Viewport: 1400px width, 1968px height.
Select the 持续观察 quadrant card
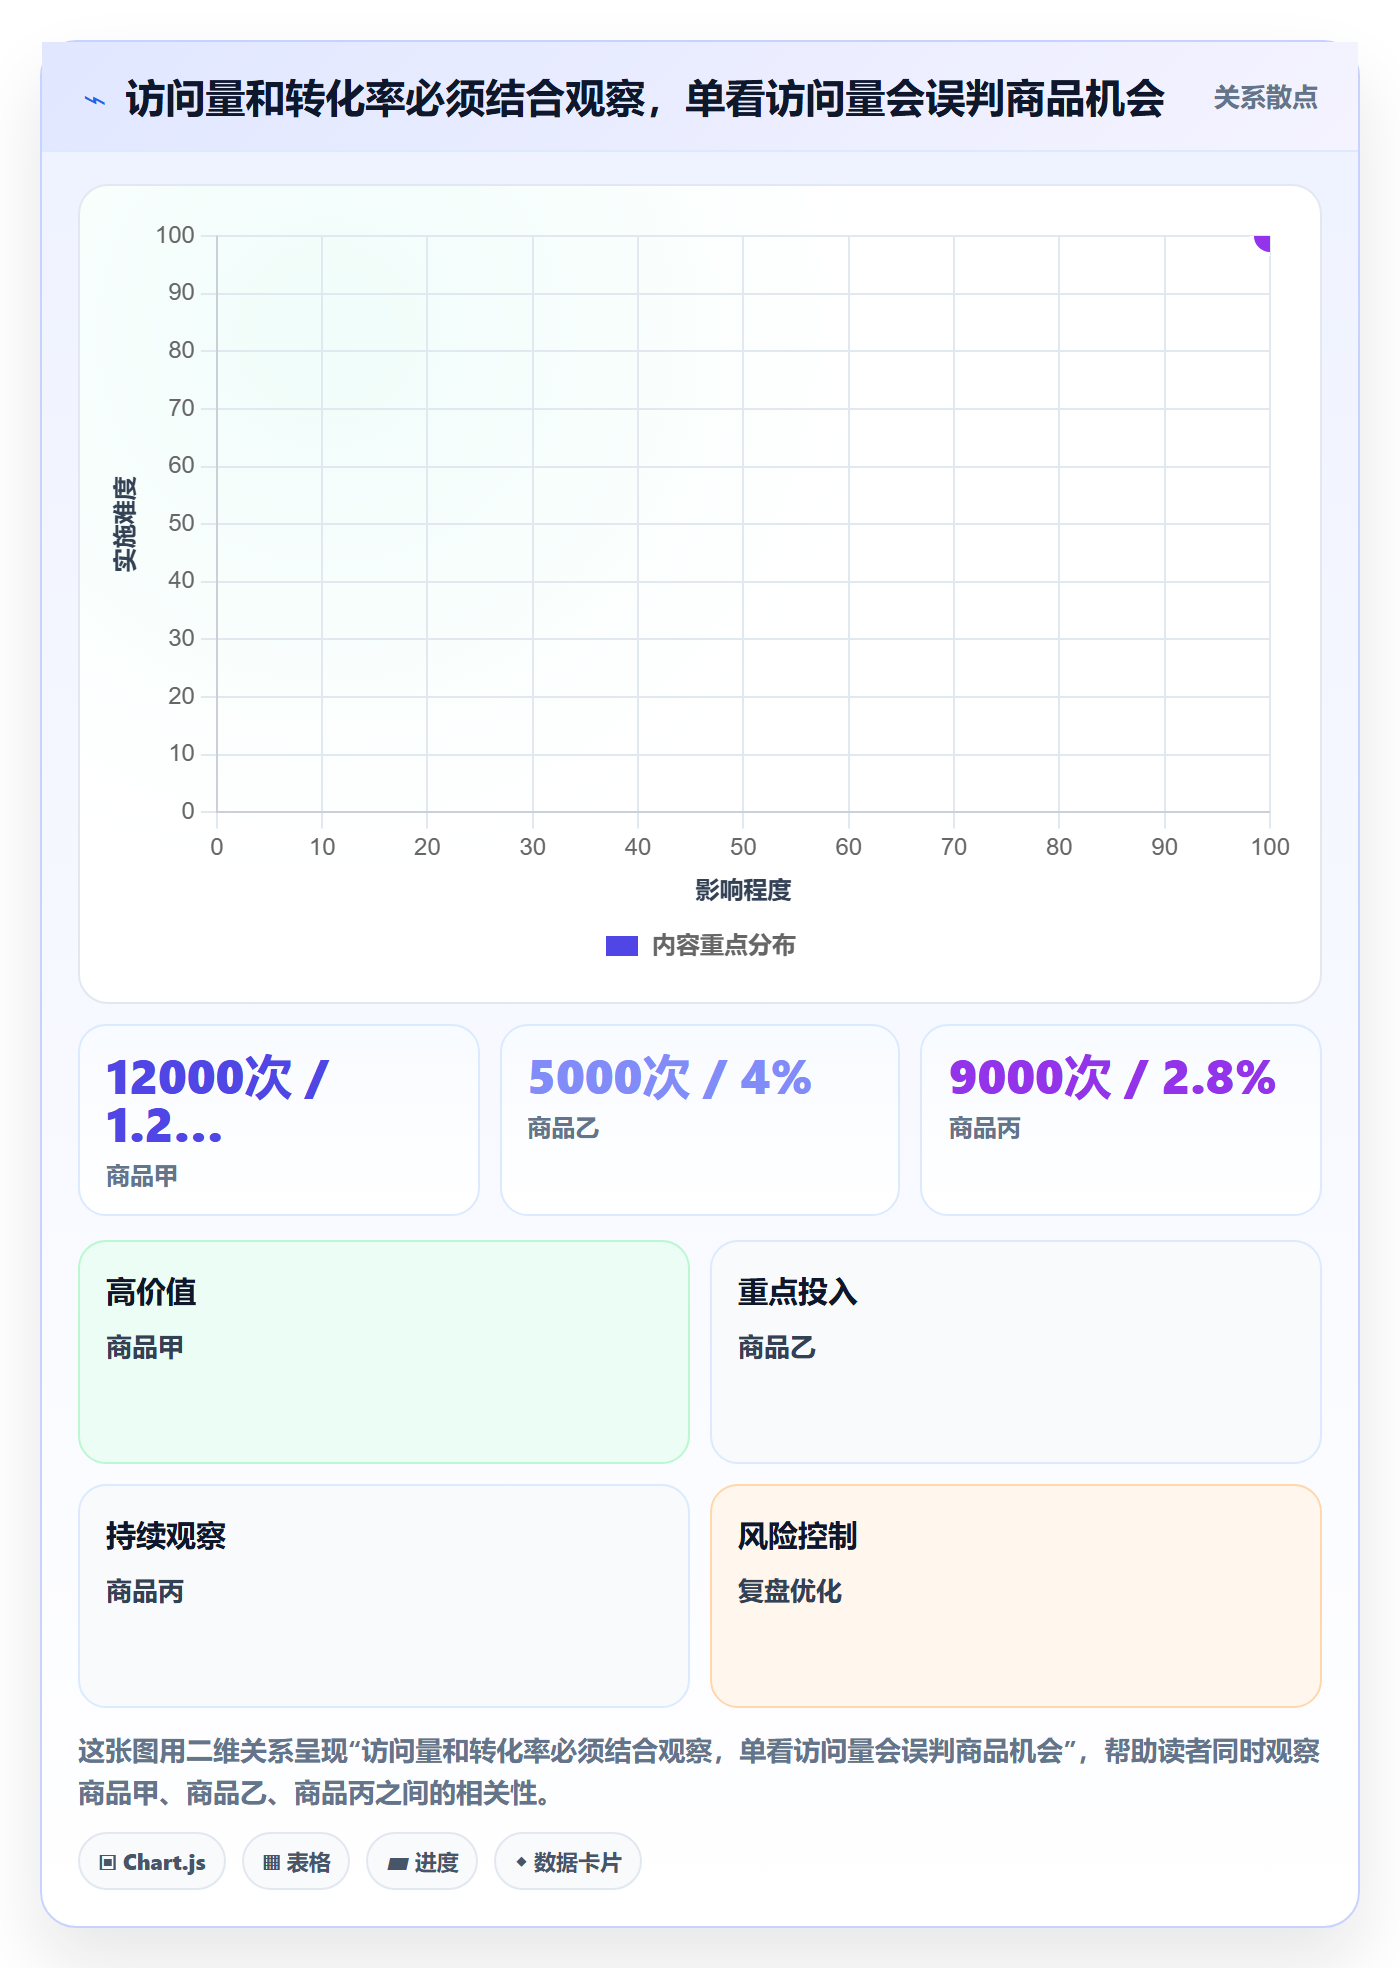click(384, 1596)
